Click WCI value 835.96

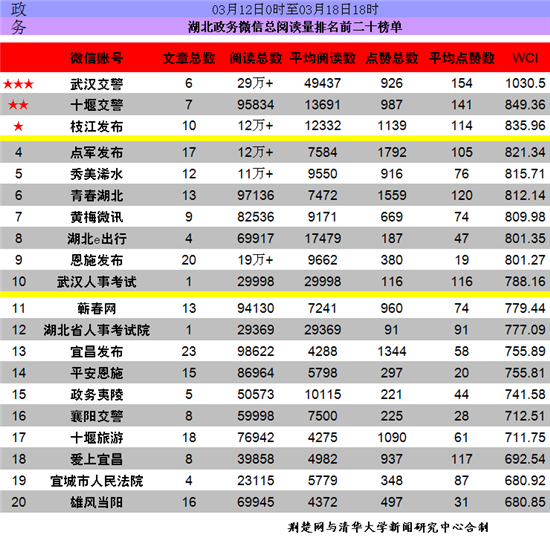pos(525,126)
